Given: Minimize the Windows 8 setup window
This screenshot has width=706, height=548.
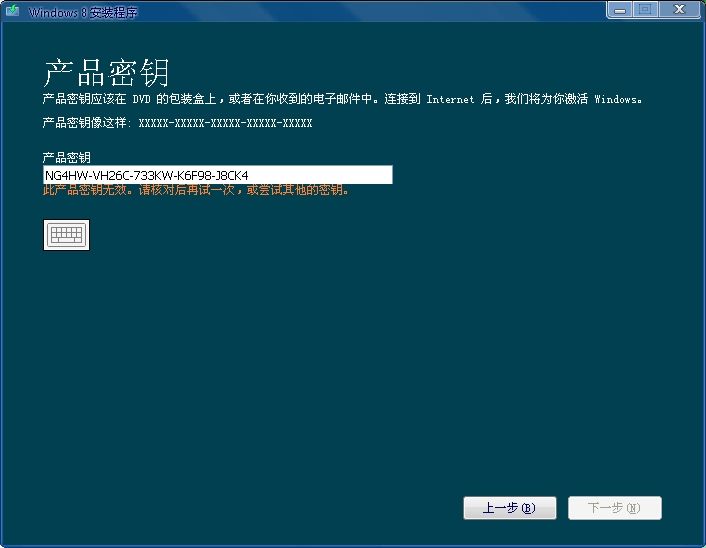Looking at the screenshot, I should (x=620, y=9).
